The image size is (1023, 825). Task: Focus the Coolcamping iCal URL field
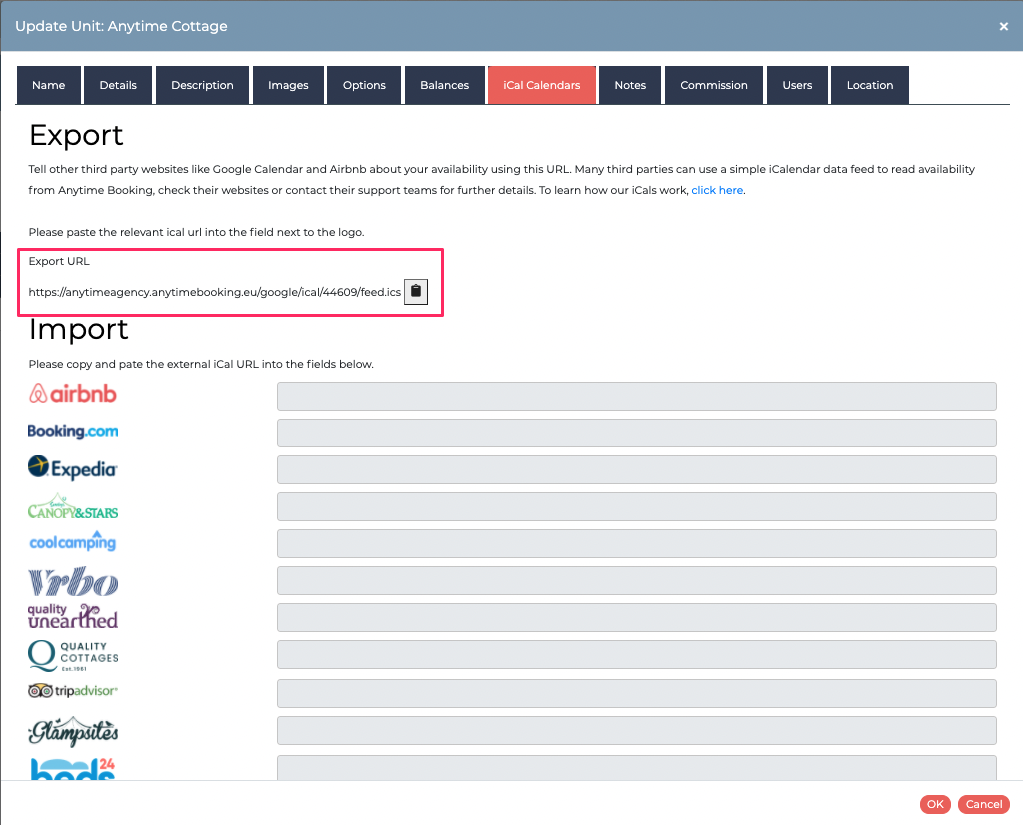pyautogui.click(x=637, y=543)
